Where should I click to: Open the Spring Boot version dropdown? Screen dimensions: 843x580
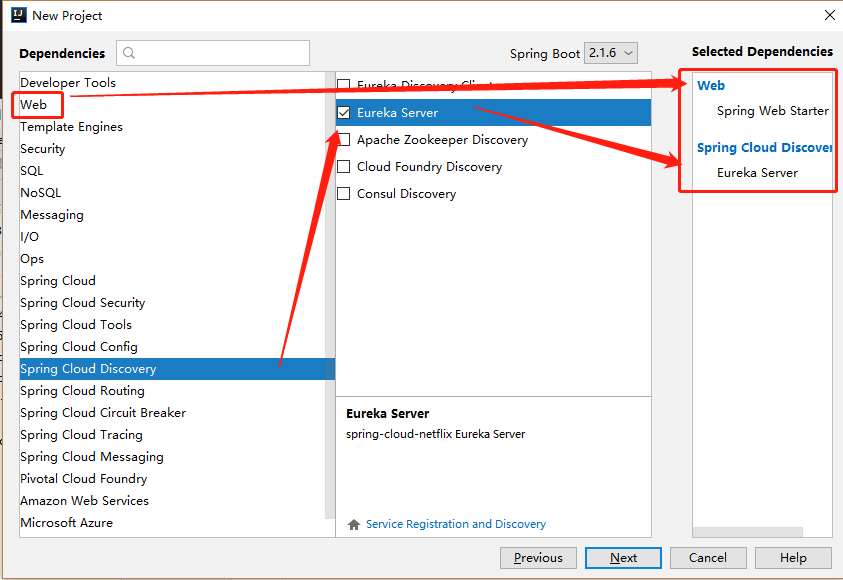[611, 53]
